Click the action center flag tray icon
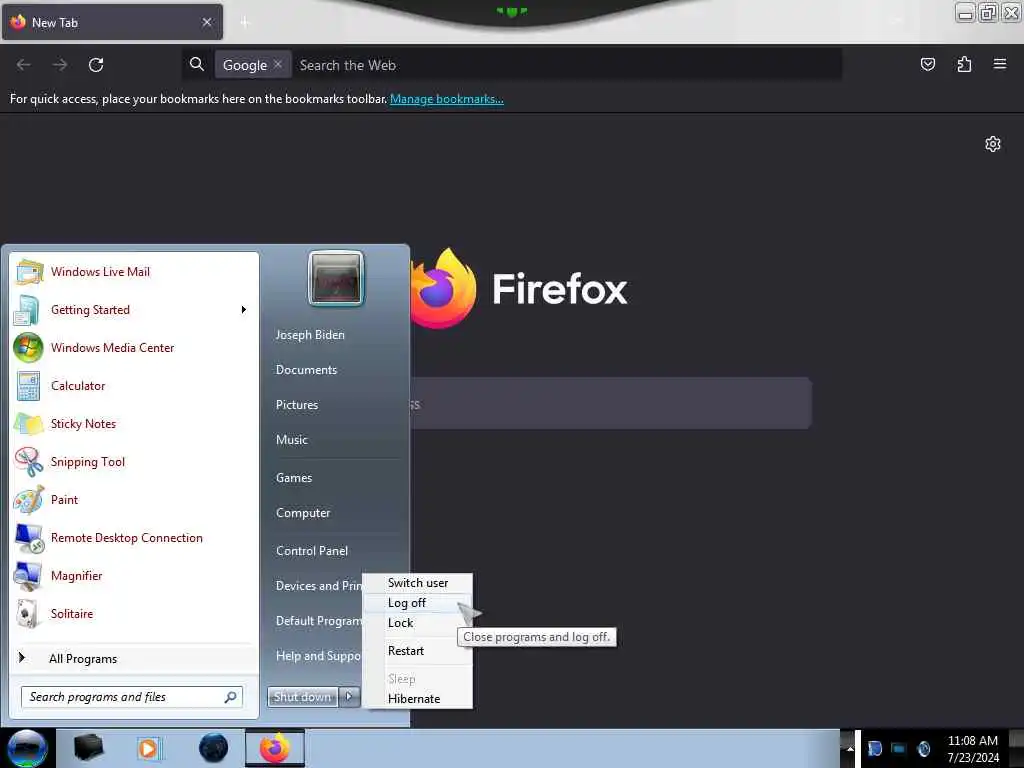Image resolution: width=1024 pixels, height=768 pixels. coord(875,748)
